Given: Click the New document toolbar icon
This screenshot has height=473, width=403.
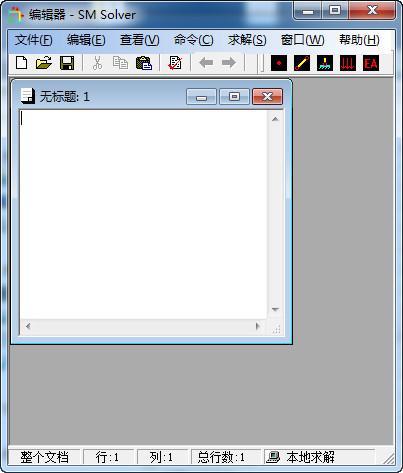Looking at the screenshot, I should pyautogui.click(x=22, y=63).
